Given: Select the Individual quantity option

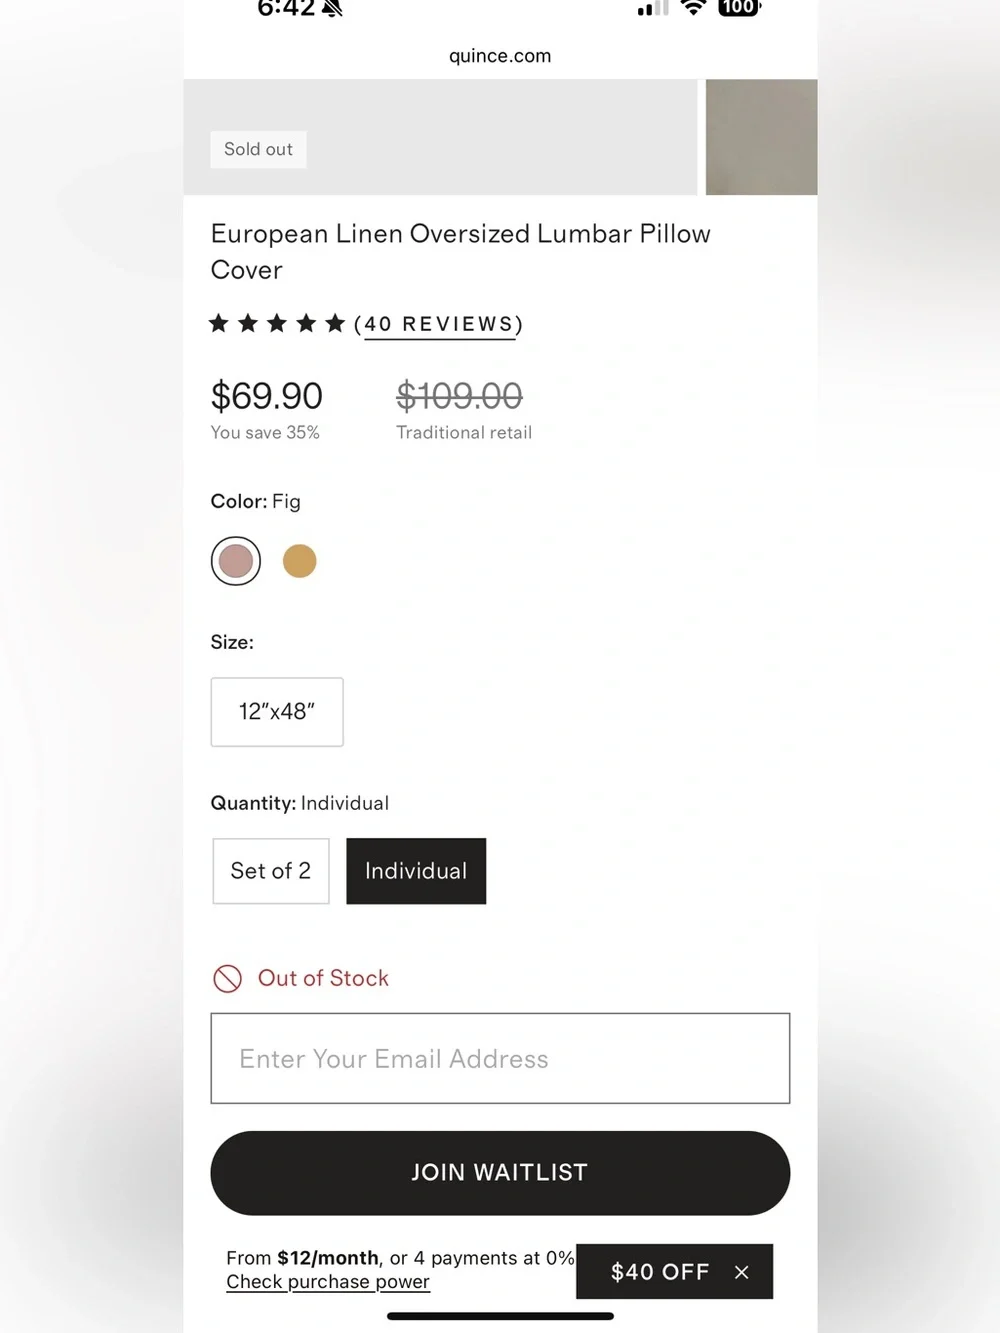Looking at the screenshot, I should [x=416, y=871].
